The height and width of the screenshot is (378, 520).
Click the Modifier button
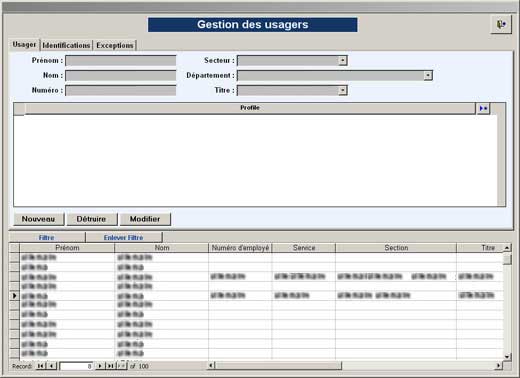click(145, 219)
